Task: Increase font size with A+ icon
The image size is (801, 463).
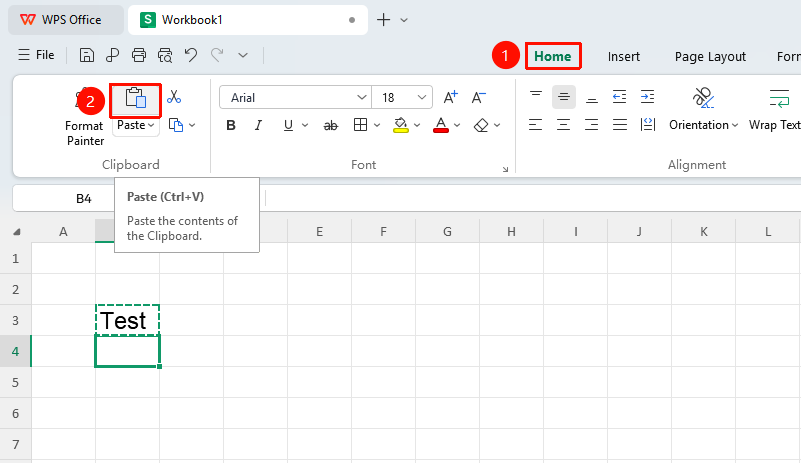Action: coord(451,97)
